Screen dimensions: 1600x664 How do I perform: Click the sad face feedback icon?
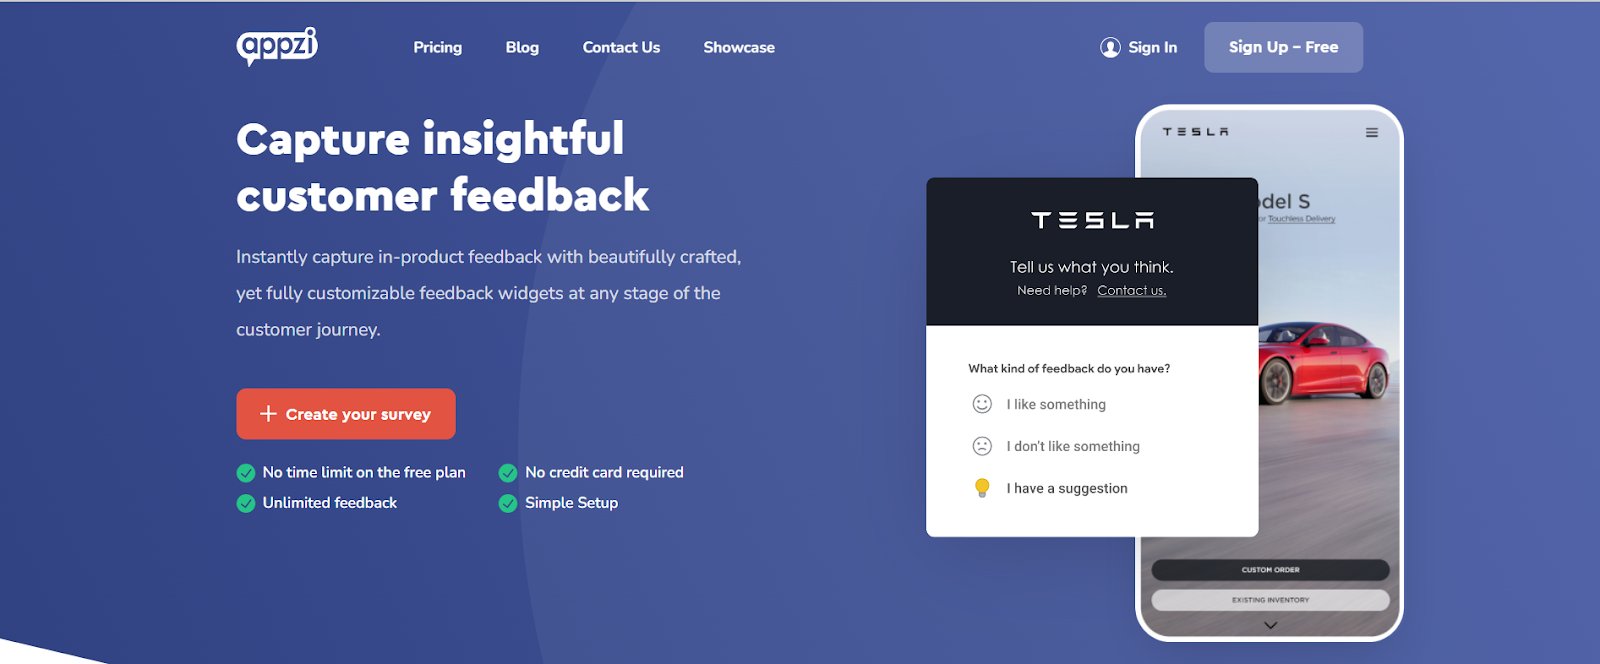click(982, 446)
